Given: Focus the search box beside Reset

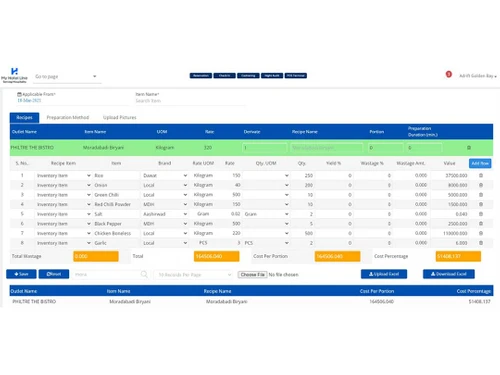Looking at the screenshot, I should coord(107,275).
